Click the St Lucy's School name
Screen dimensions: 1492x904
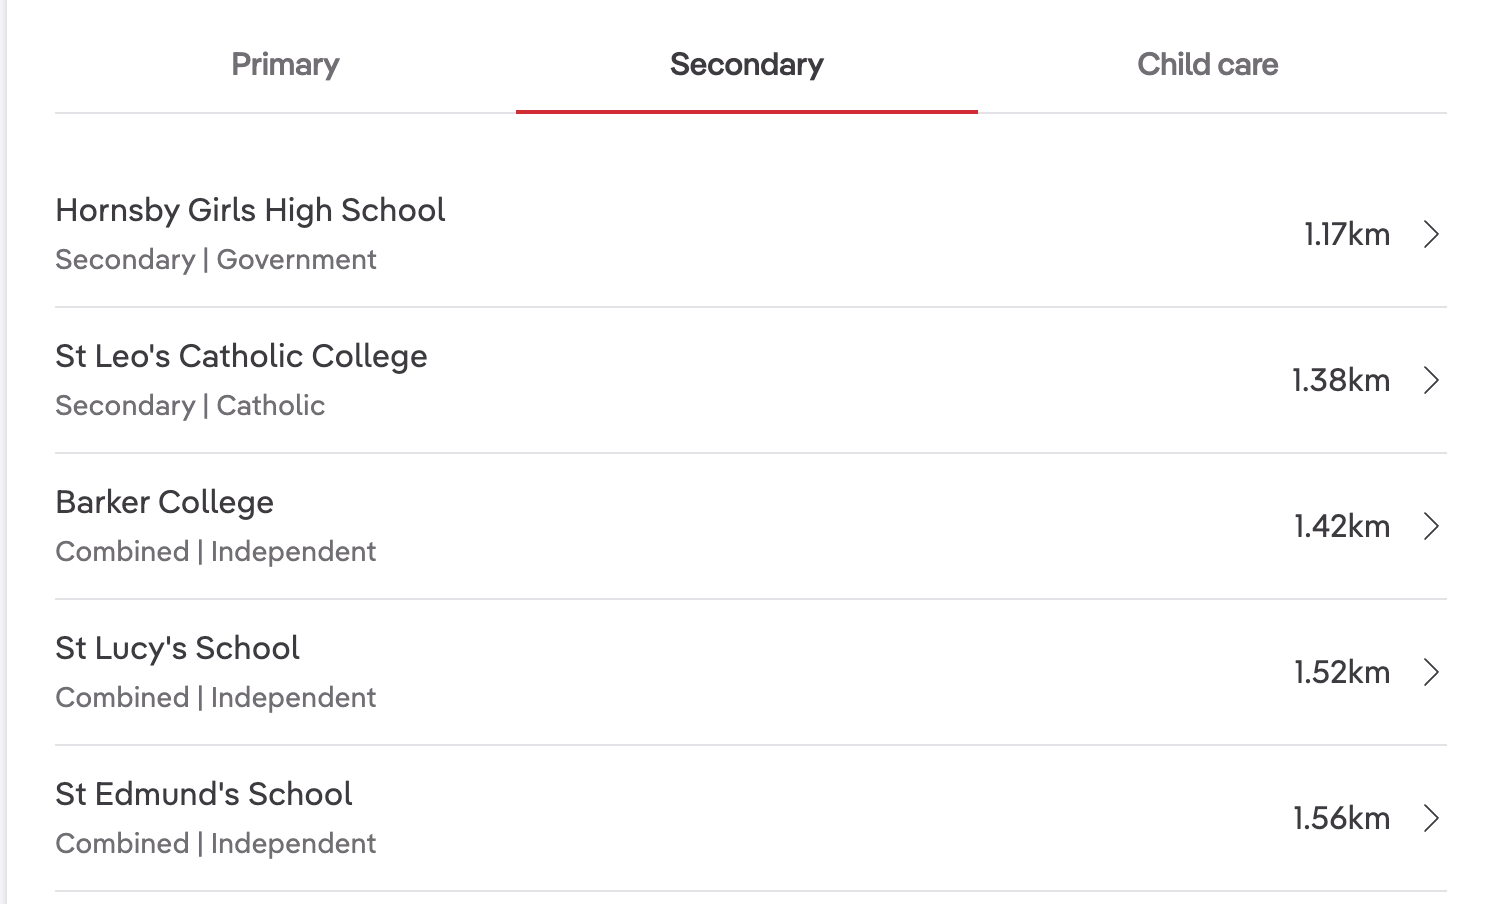(177, 648)
